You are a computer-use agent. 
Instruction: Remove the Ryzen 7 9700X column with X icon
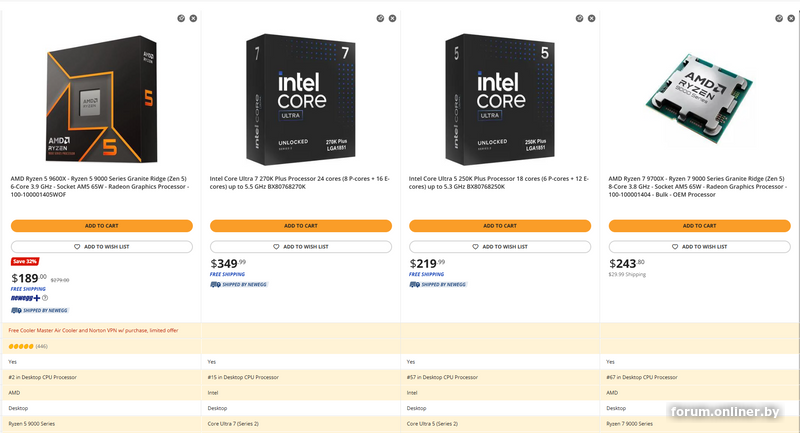(793, 18)
